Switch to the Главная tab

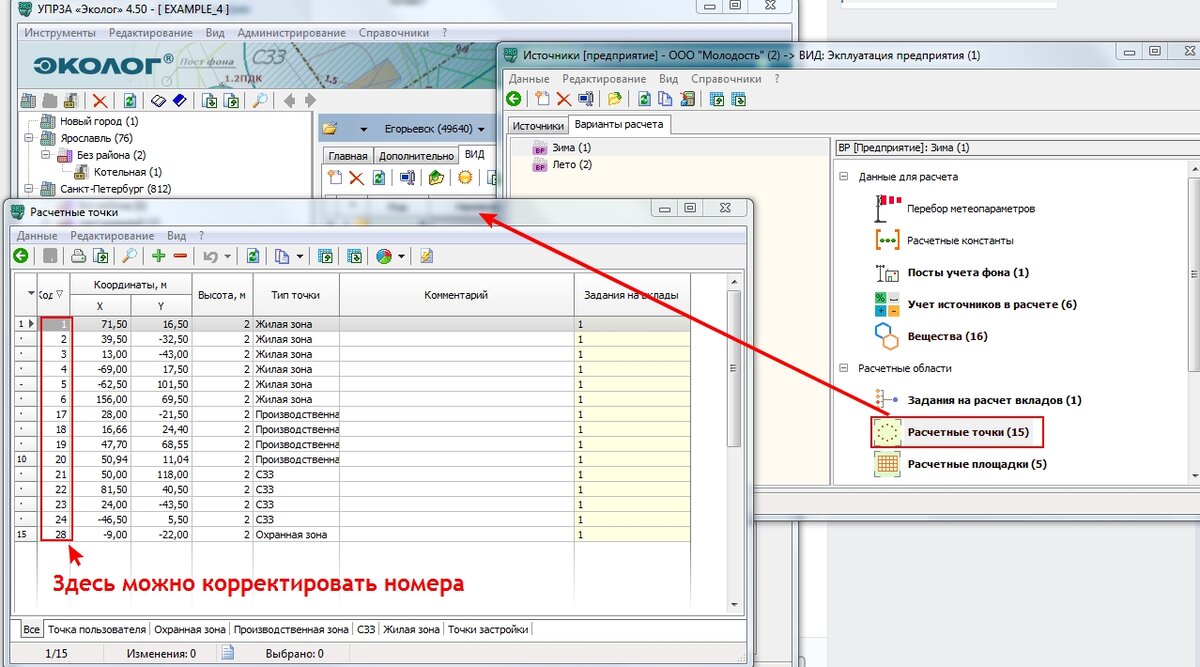348,156
